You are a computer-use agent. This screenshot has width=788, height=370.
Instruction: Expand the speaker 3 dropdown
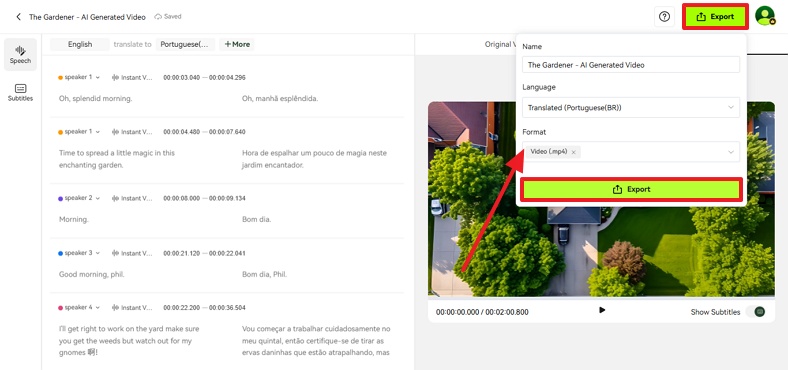click(x=97, y=253)
